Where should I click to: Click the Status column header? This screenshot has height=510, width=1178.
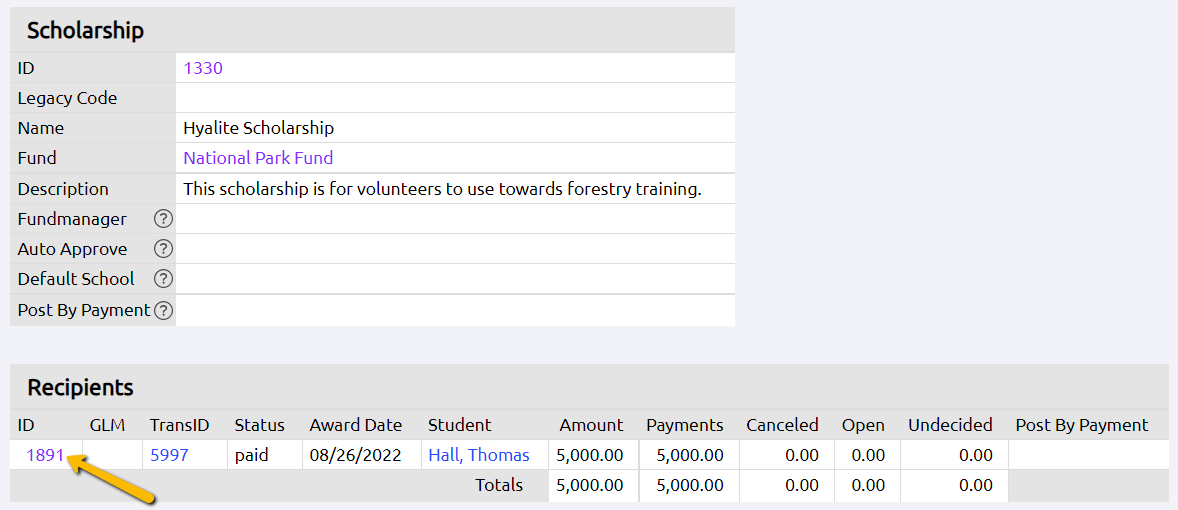click(x=259, y=425)
